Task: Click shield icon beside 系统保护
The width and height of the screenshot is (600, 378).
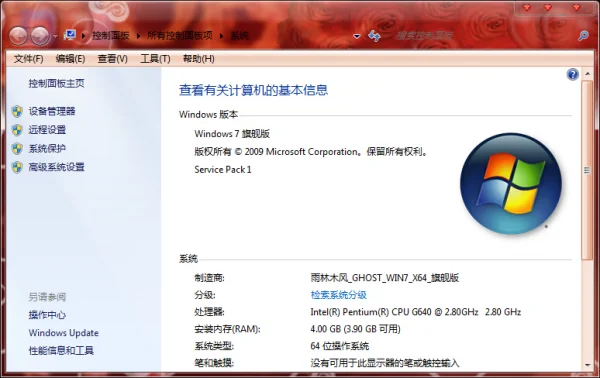Action: (17, 148)
